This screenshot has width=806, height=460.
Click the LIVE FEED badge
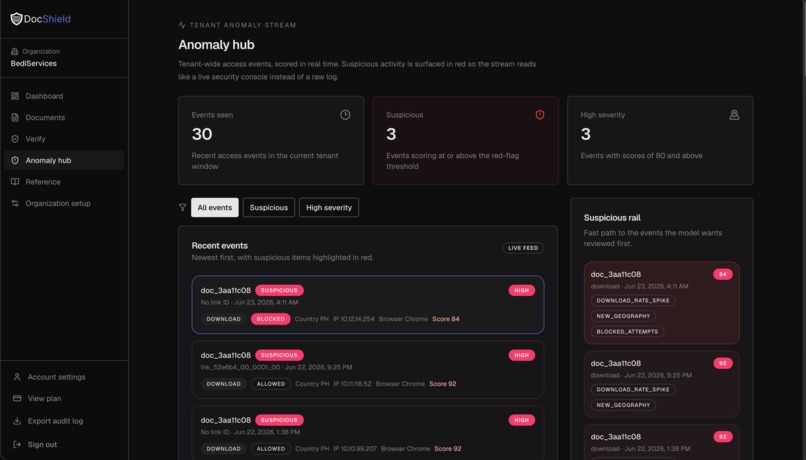523,248
